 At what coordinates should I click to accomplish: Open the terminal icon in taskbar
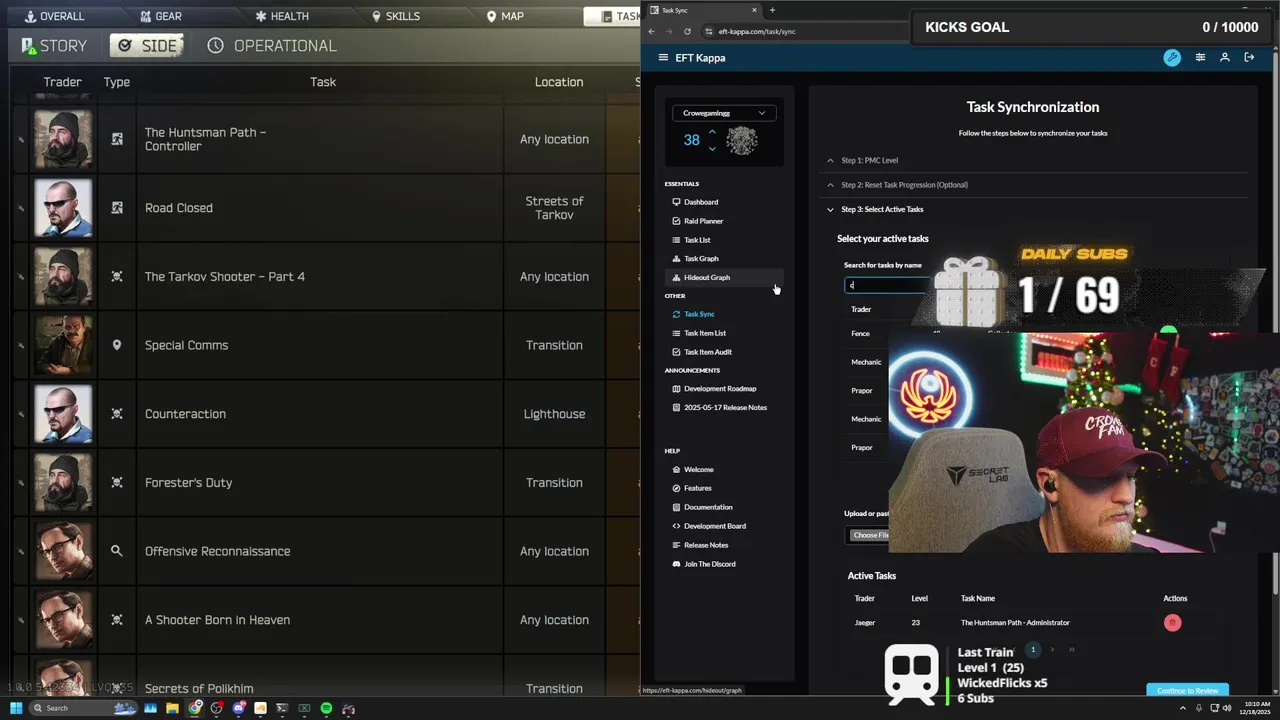[x=282, y=708]
